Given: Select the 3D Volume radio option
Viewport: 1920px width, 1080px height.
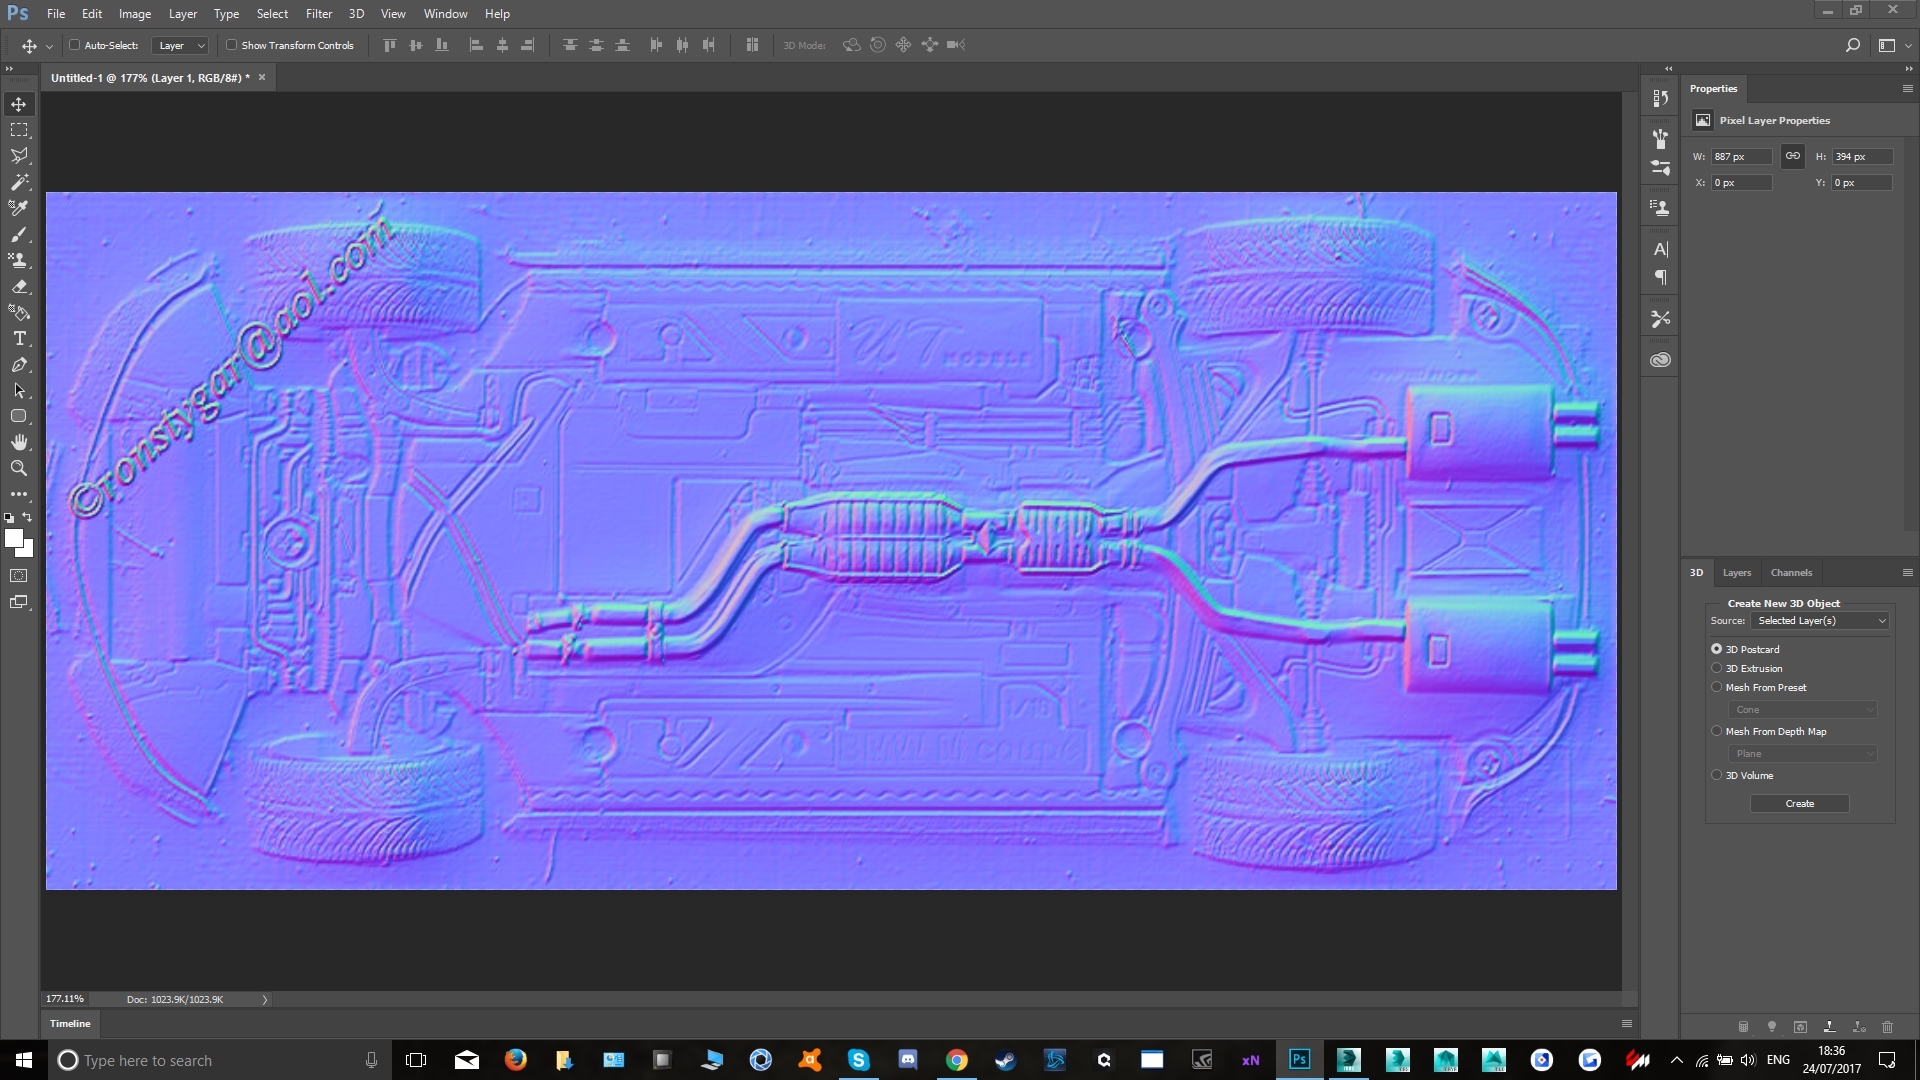Looking at the screenshot, I should [x=1717, y=775].
